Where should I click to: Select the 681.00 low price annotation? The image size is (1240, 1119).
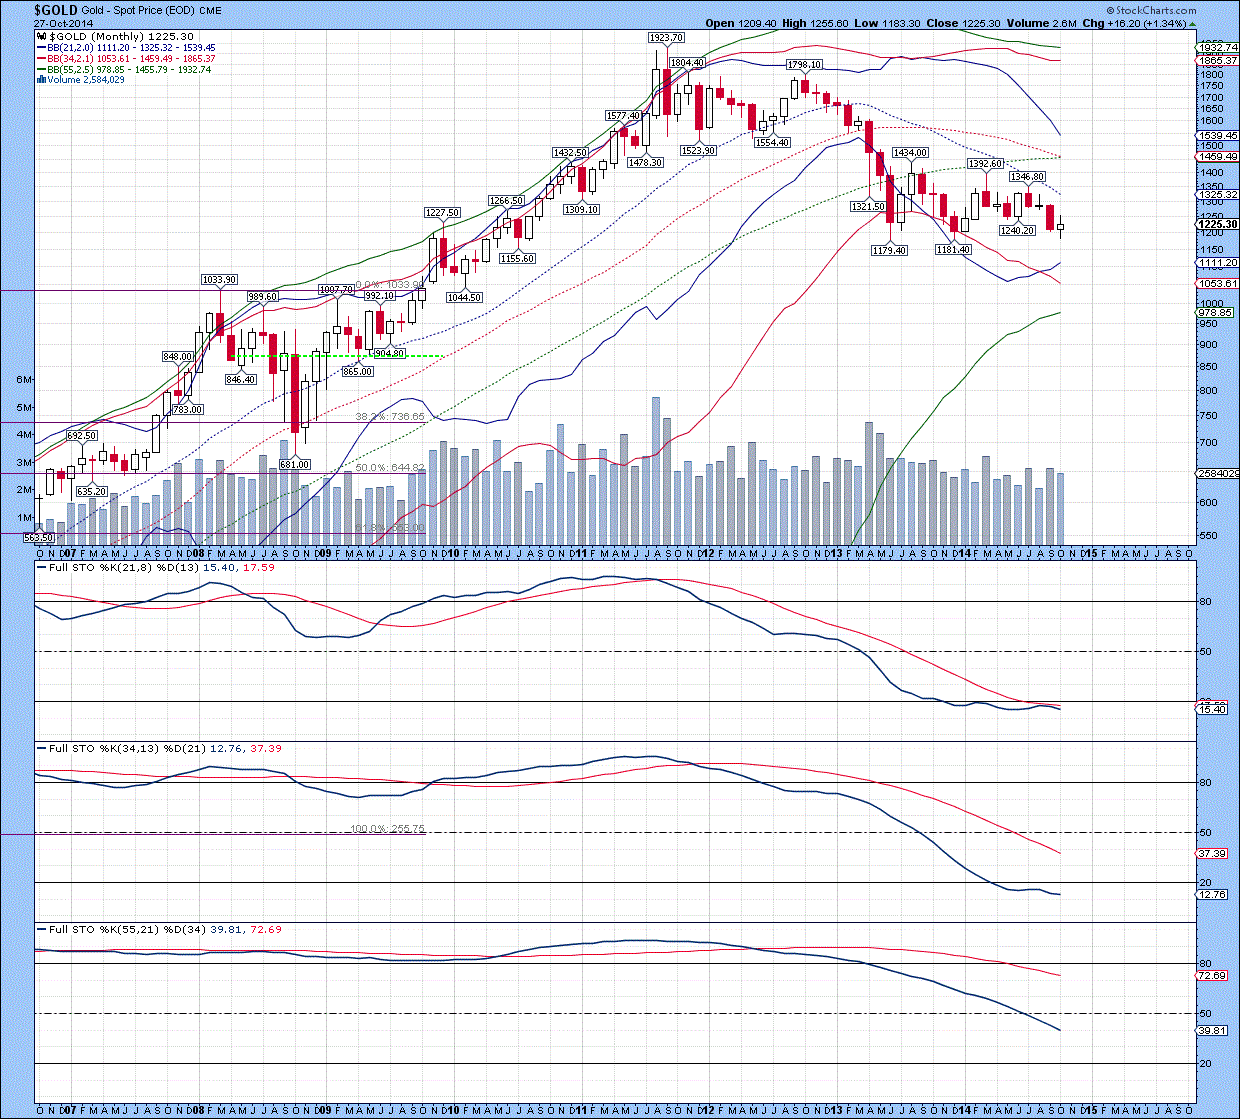pyautogui.click(x=295, y=464)
